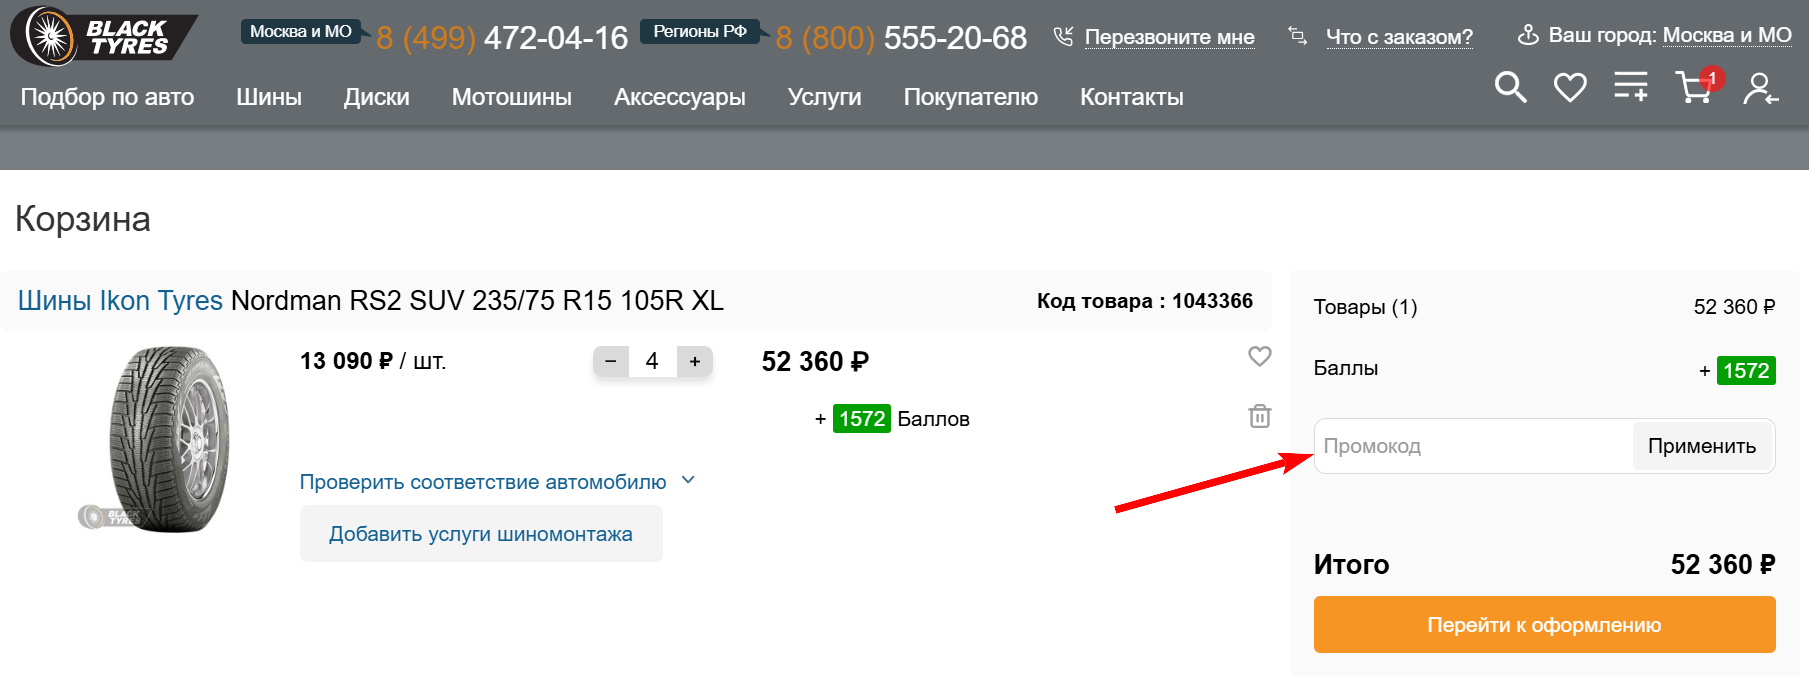Open the site search magnifier icon
The image size is (1809, 676).
click(1510, 88)
